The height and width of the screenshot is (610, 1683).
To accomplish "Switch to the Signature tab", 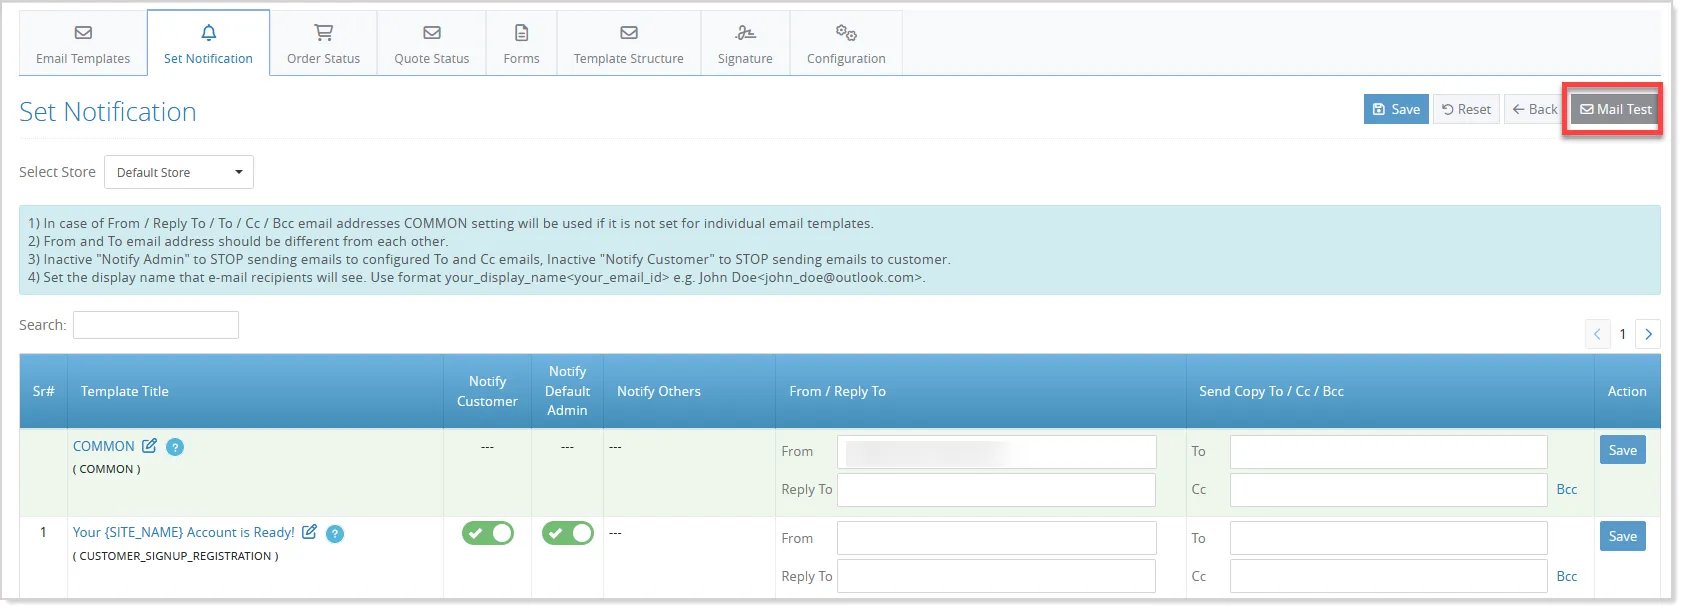I will click(x=745, y=44).
